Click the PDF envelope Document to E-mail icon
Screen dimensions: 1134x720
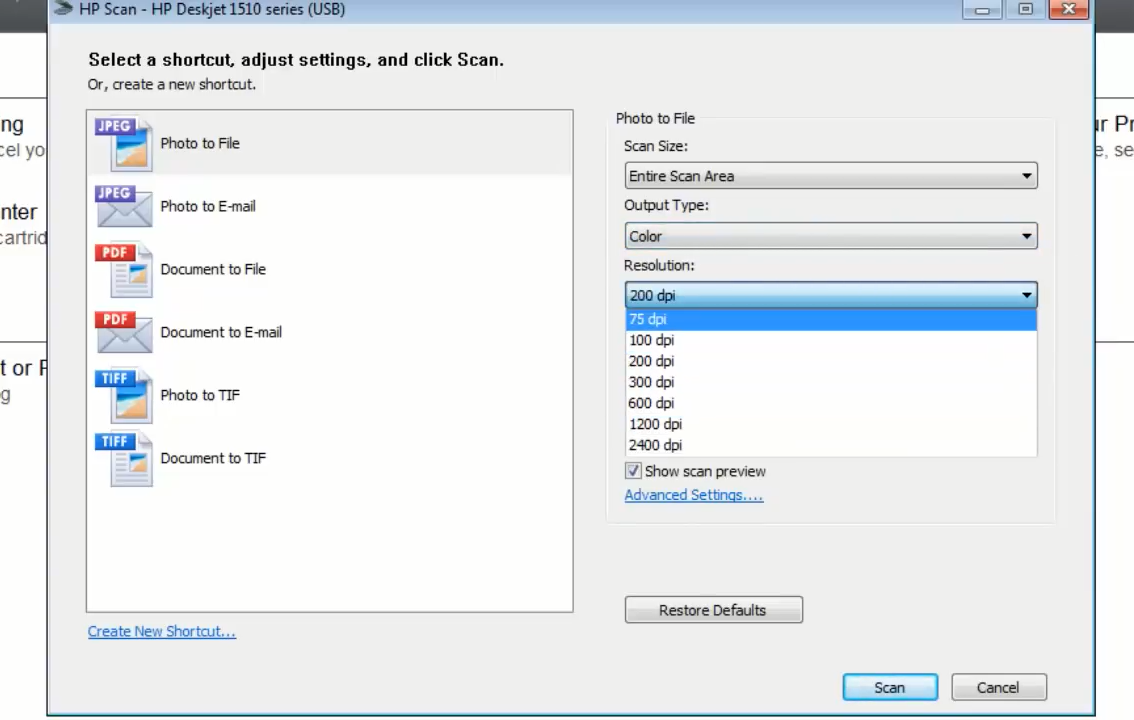click(123, 332)
